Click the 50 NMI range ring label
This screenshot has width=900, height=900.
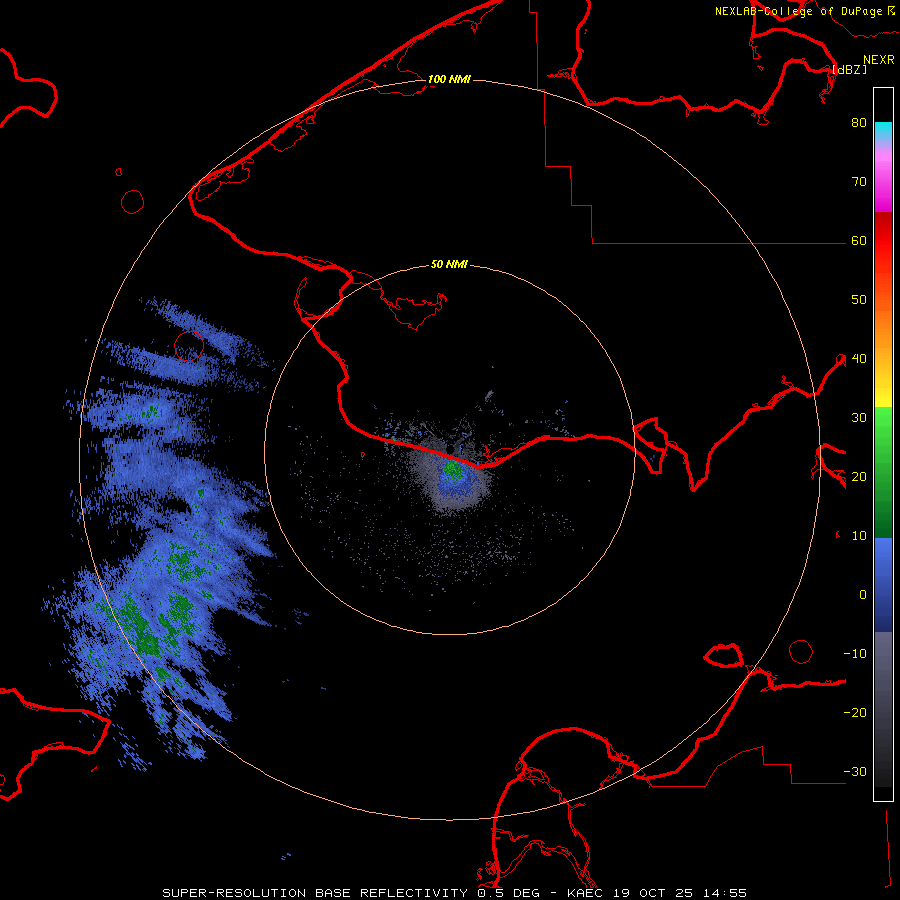click(449, 265)
